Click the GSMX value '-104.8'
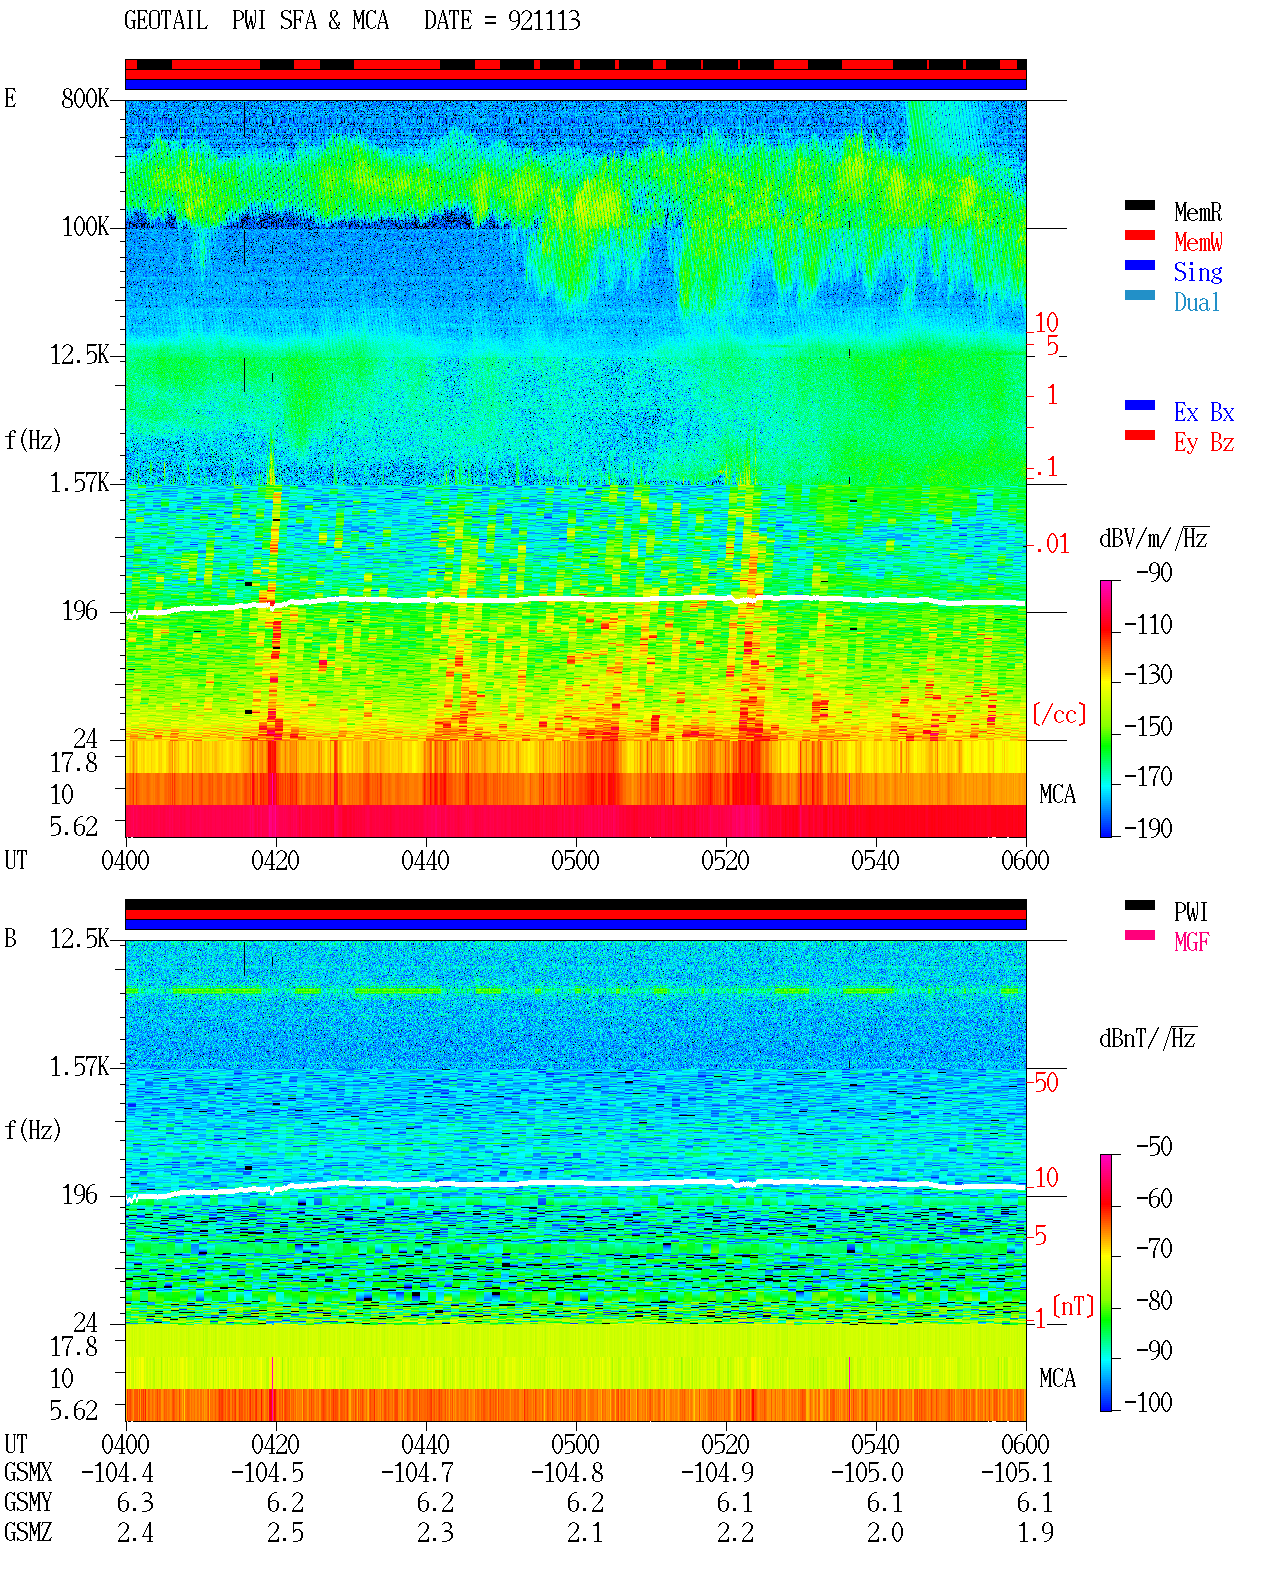The width and height of the screenshot is (1280, 1593). tap(567, 1473)
